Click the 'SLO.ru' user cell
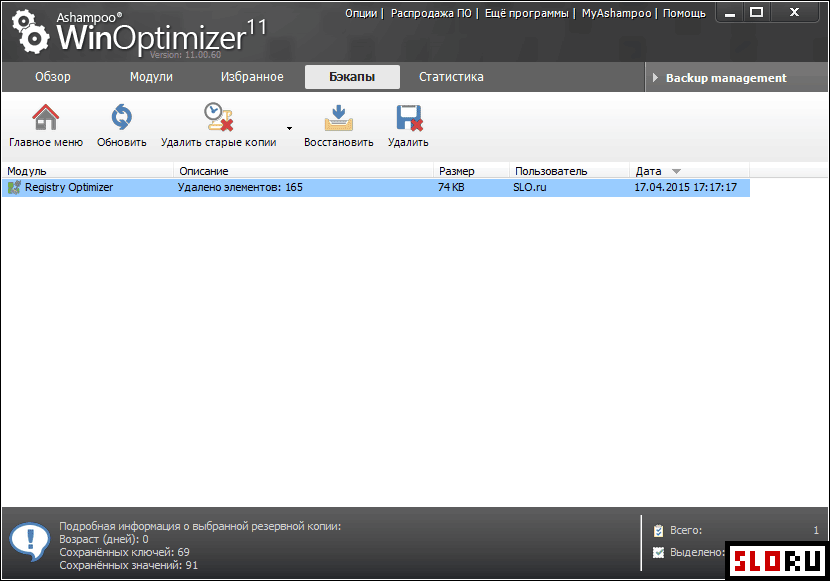 529,187
